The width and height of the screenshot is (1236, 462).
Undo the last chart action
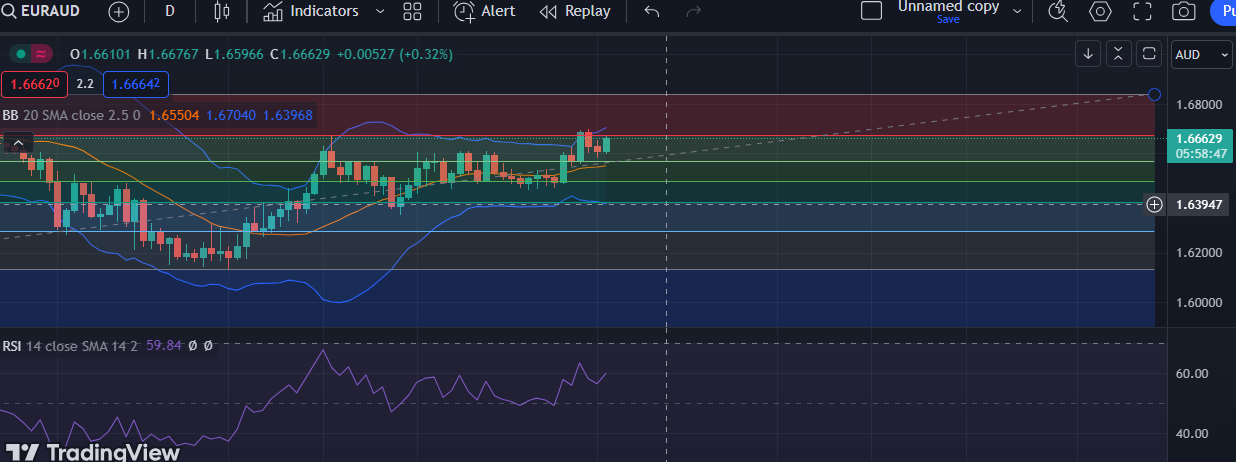pyautogui.click(x=652, y=11)
